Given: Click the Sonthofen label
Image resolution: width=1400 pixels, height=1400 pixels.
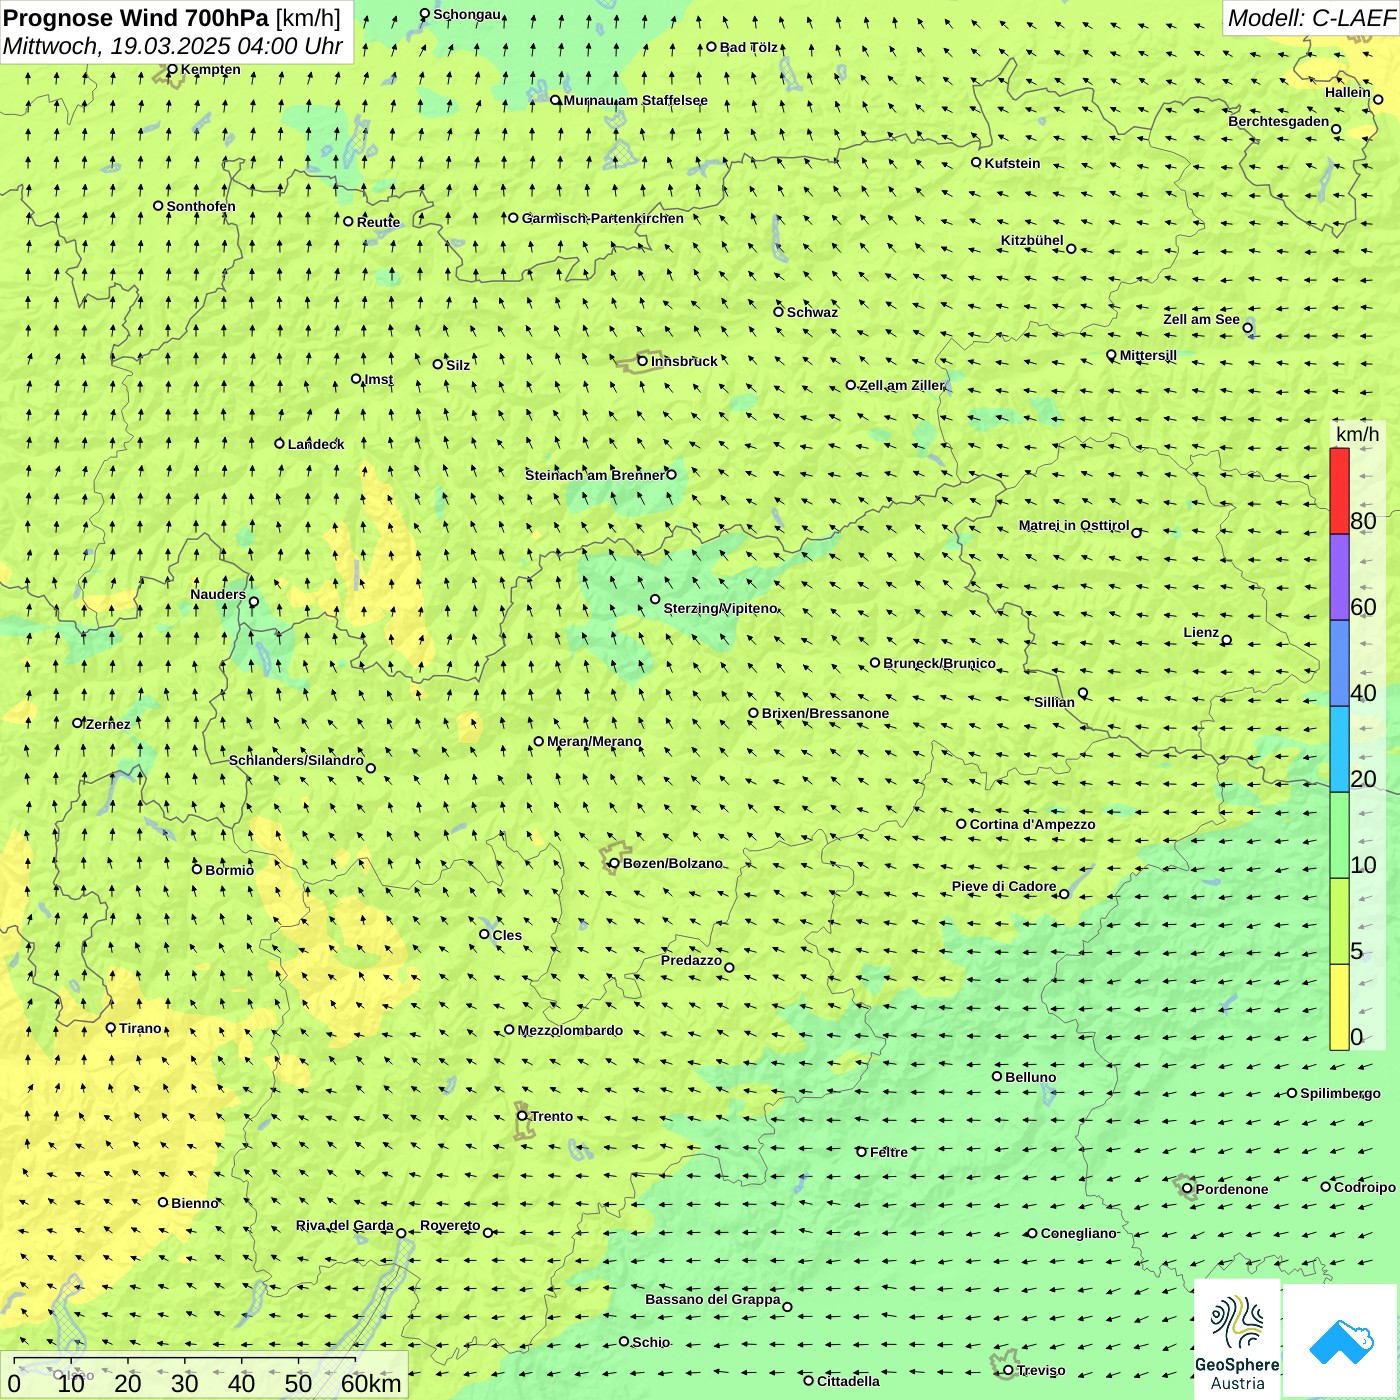Looking at the screenshot, I should coord(201,206).
